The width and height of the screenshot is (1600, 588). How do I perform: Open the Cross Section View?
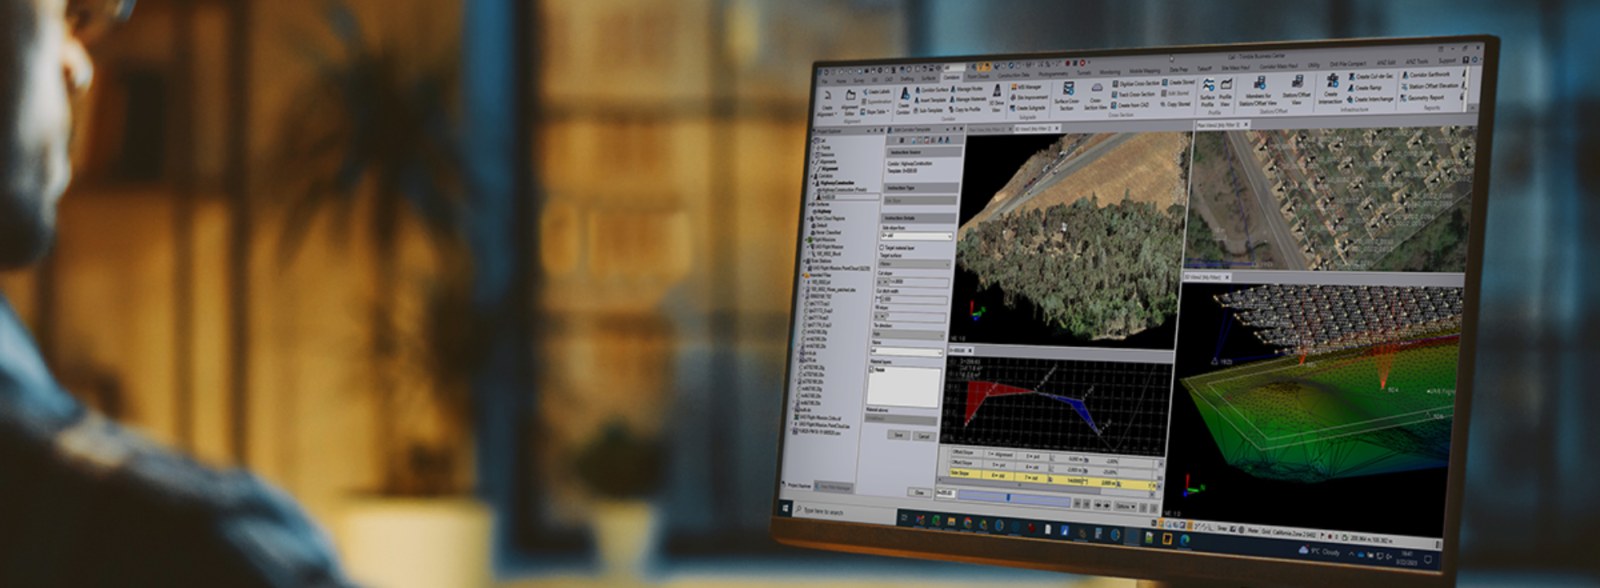(1095, 97)
